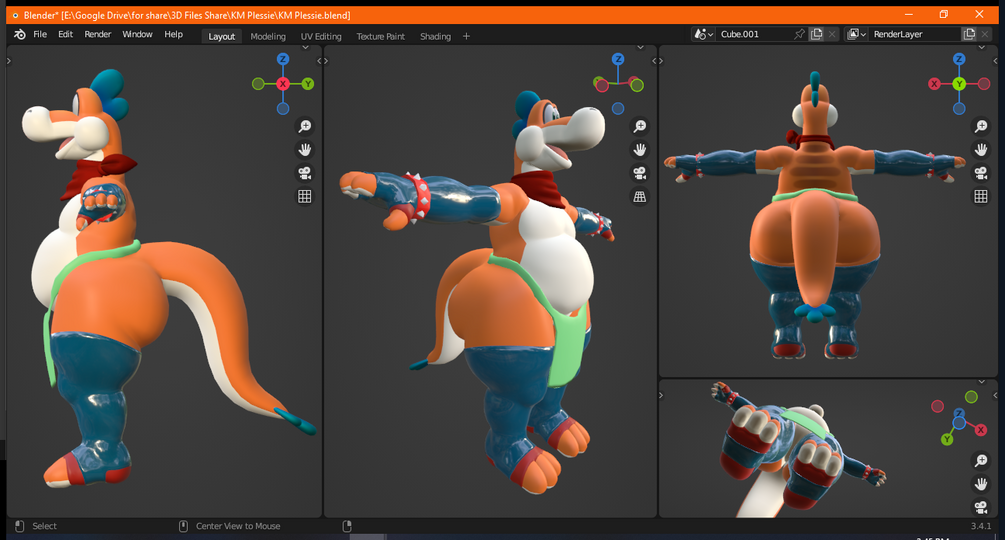Switch to the Texture Paint workspace tab
1005x540 pixels.
(x=381, y=37)
